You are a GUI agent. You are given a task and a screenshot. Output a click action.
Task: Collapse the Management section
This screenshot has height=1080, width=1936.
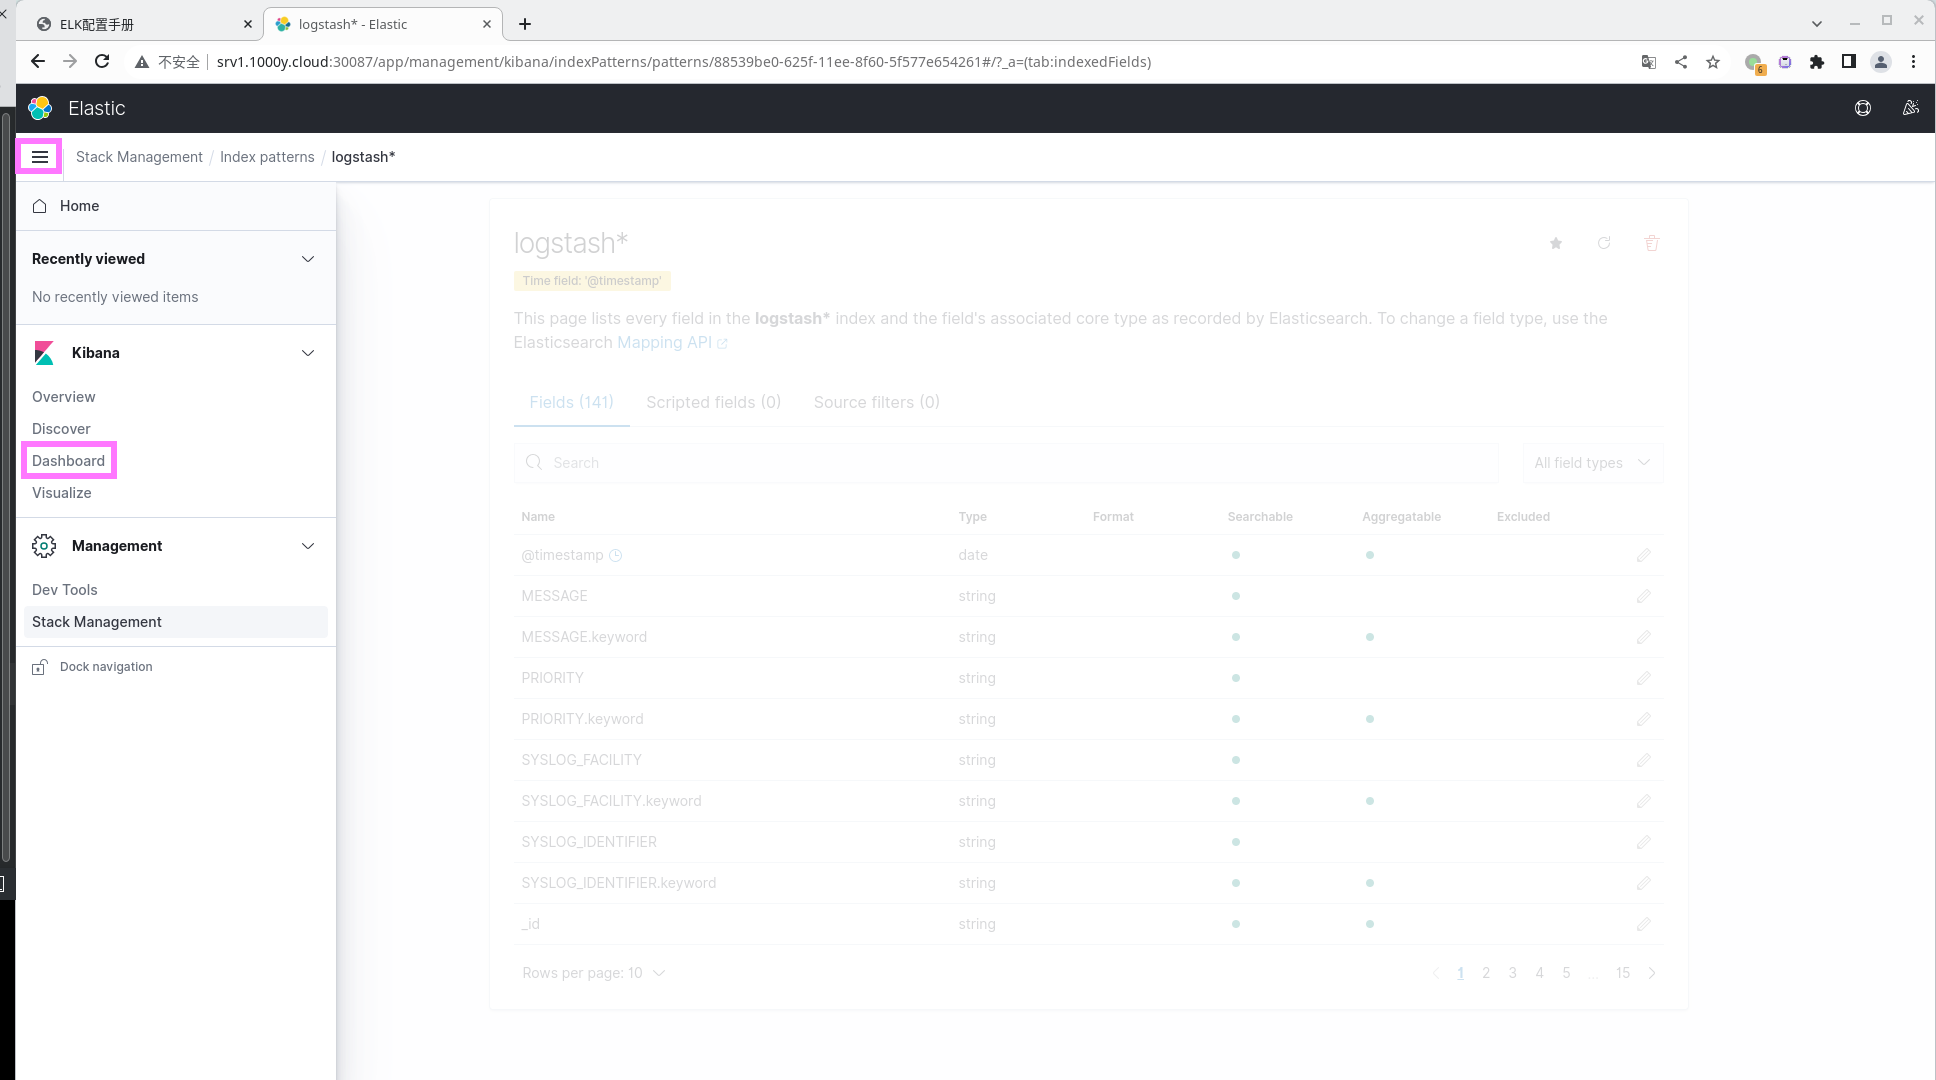(x=308, y=546)
